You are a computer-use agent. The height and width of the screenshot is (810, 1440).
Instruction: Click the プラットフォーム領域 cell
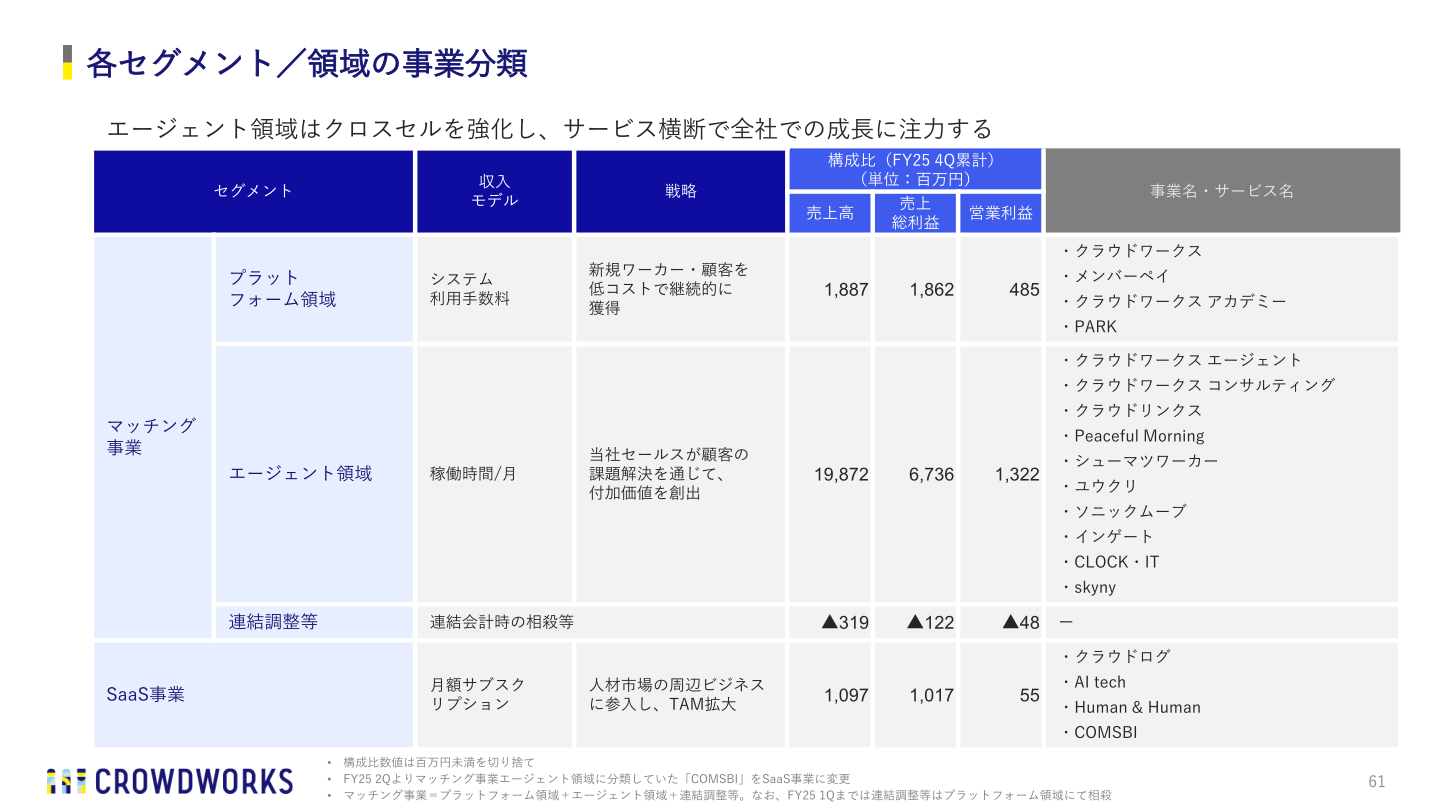tap(314, 289)
